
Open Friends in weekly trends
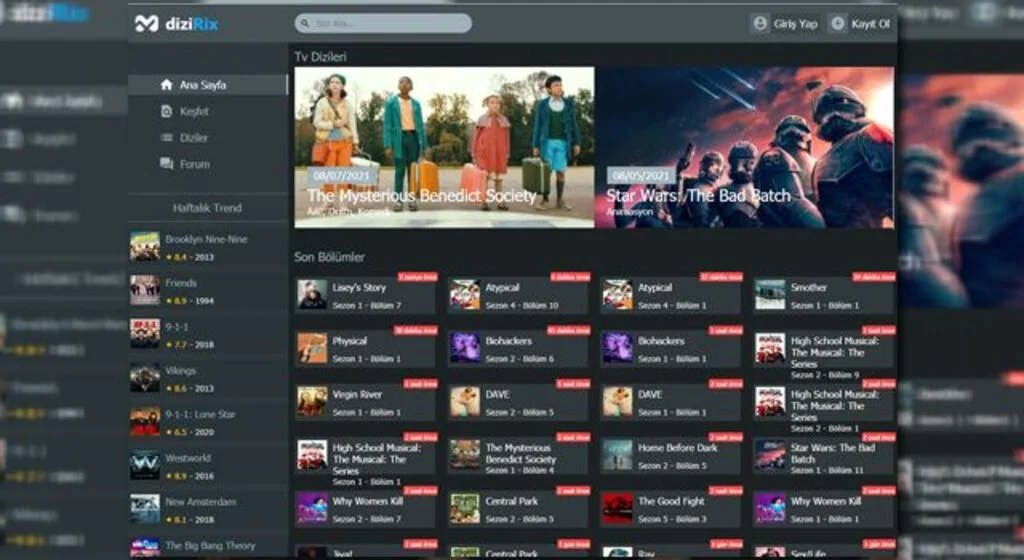pos(208,291)
